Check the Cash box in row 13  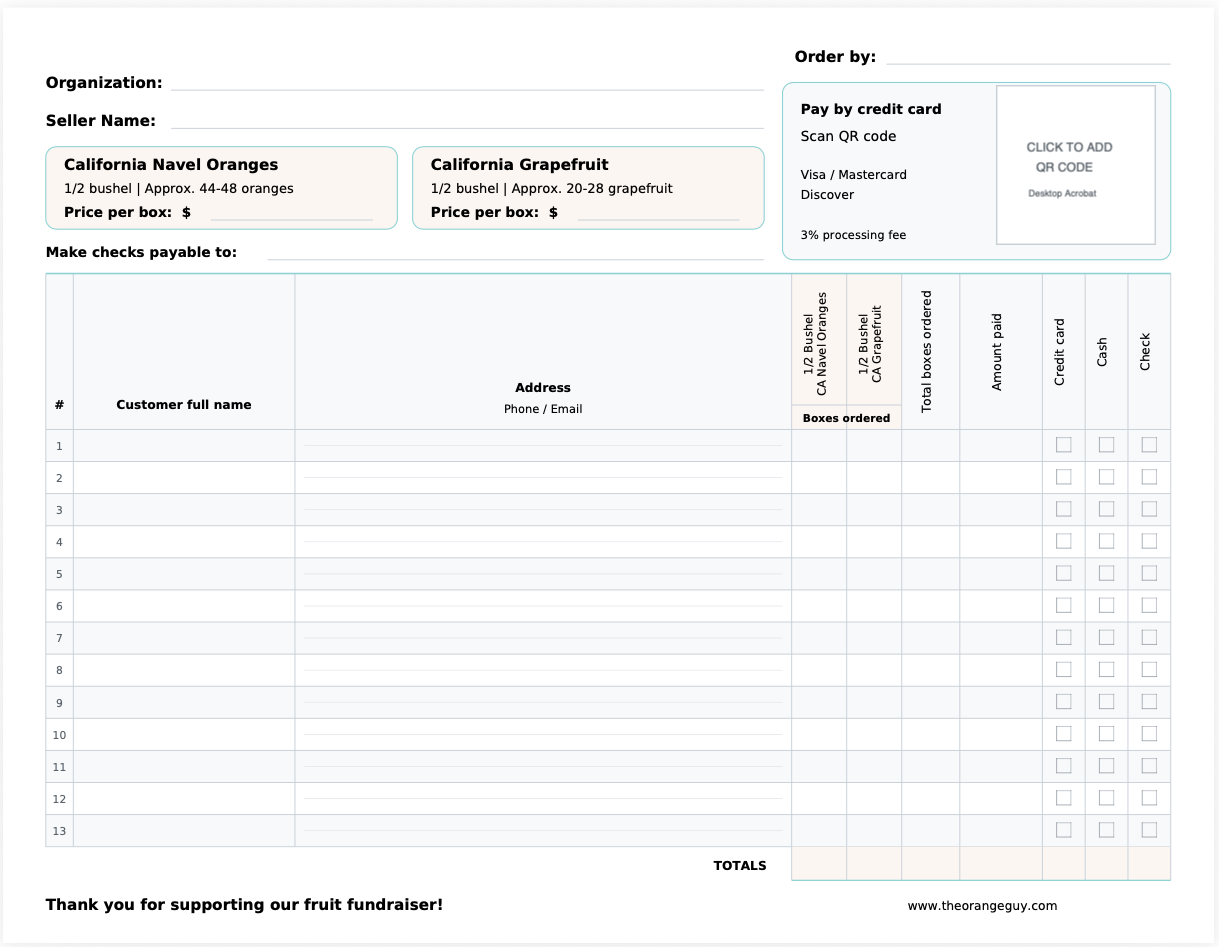click(1106, 829)
